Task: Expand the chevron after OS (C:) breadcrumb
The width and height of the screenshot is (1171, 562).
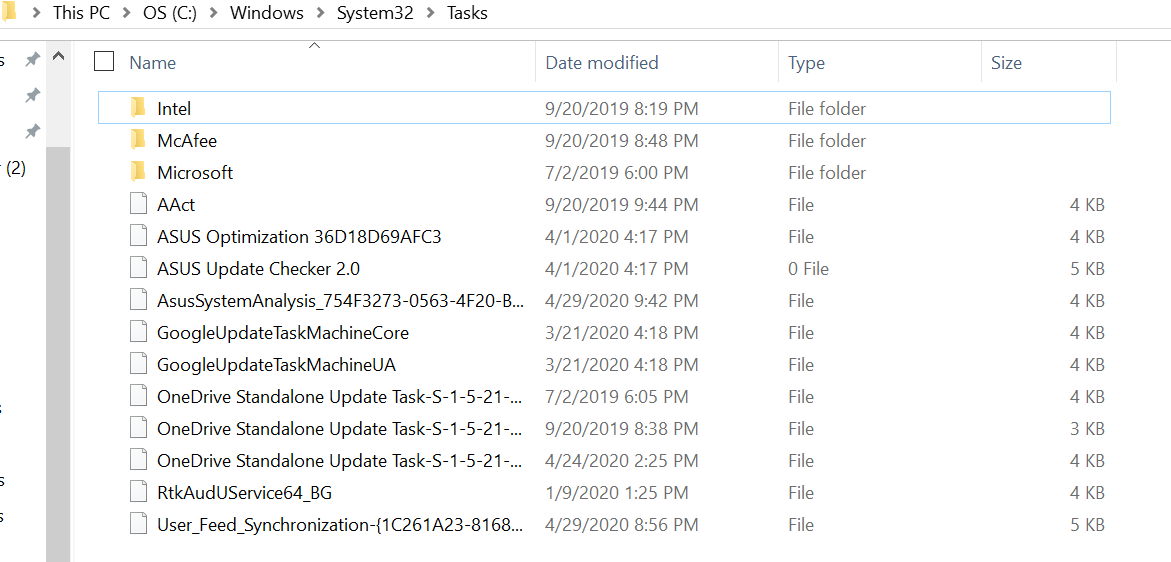Action: coord(214,13)
